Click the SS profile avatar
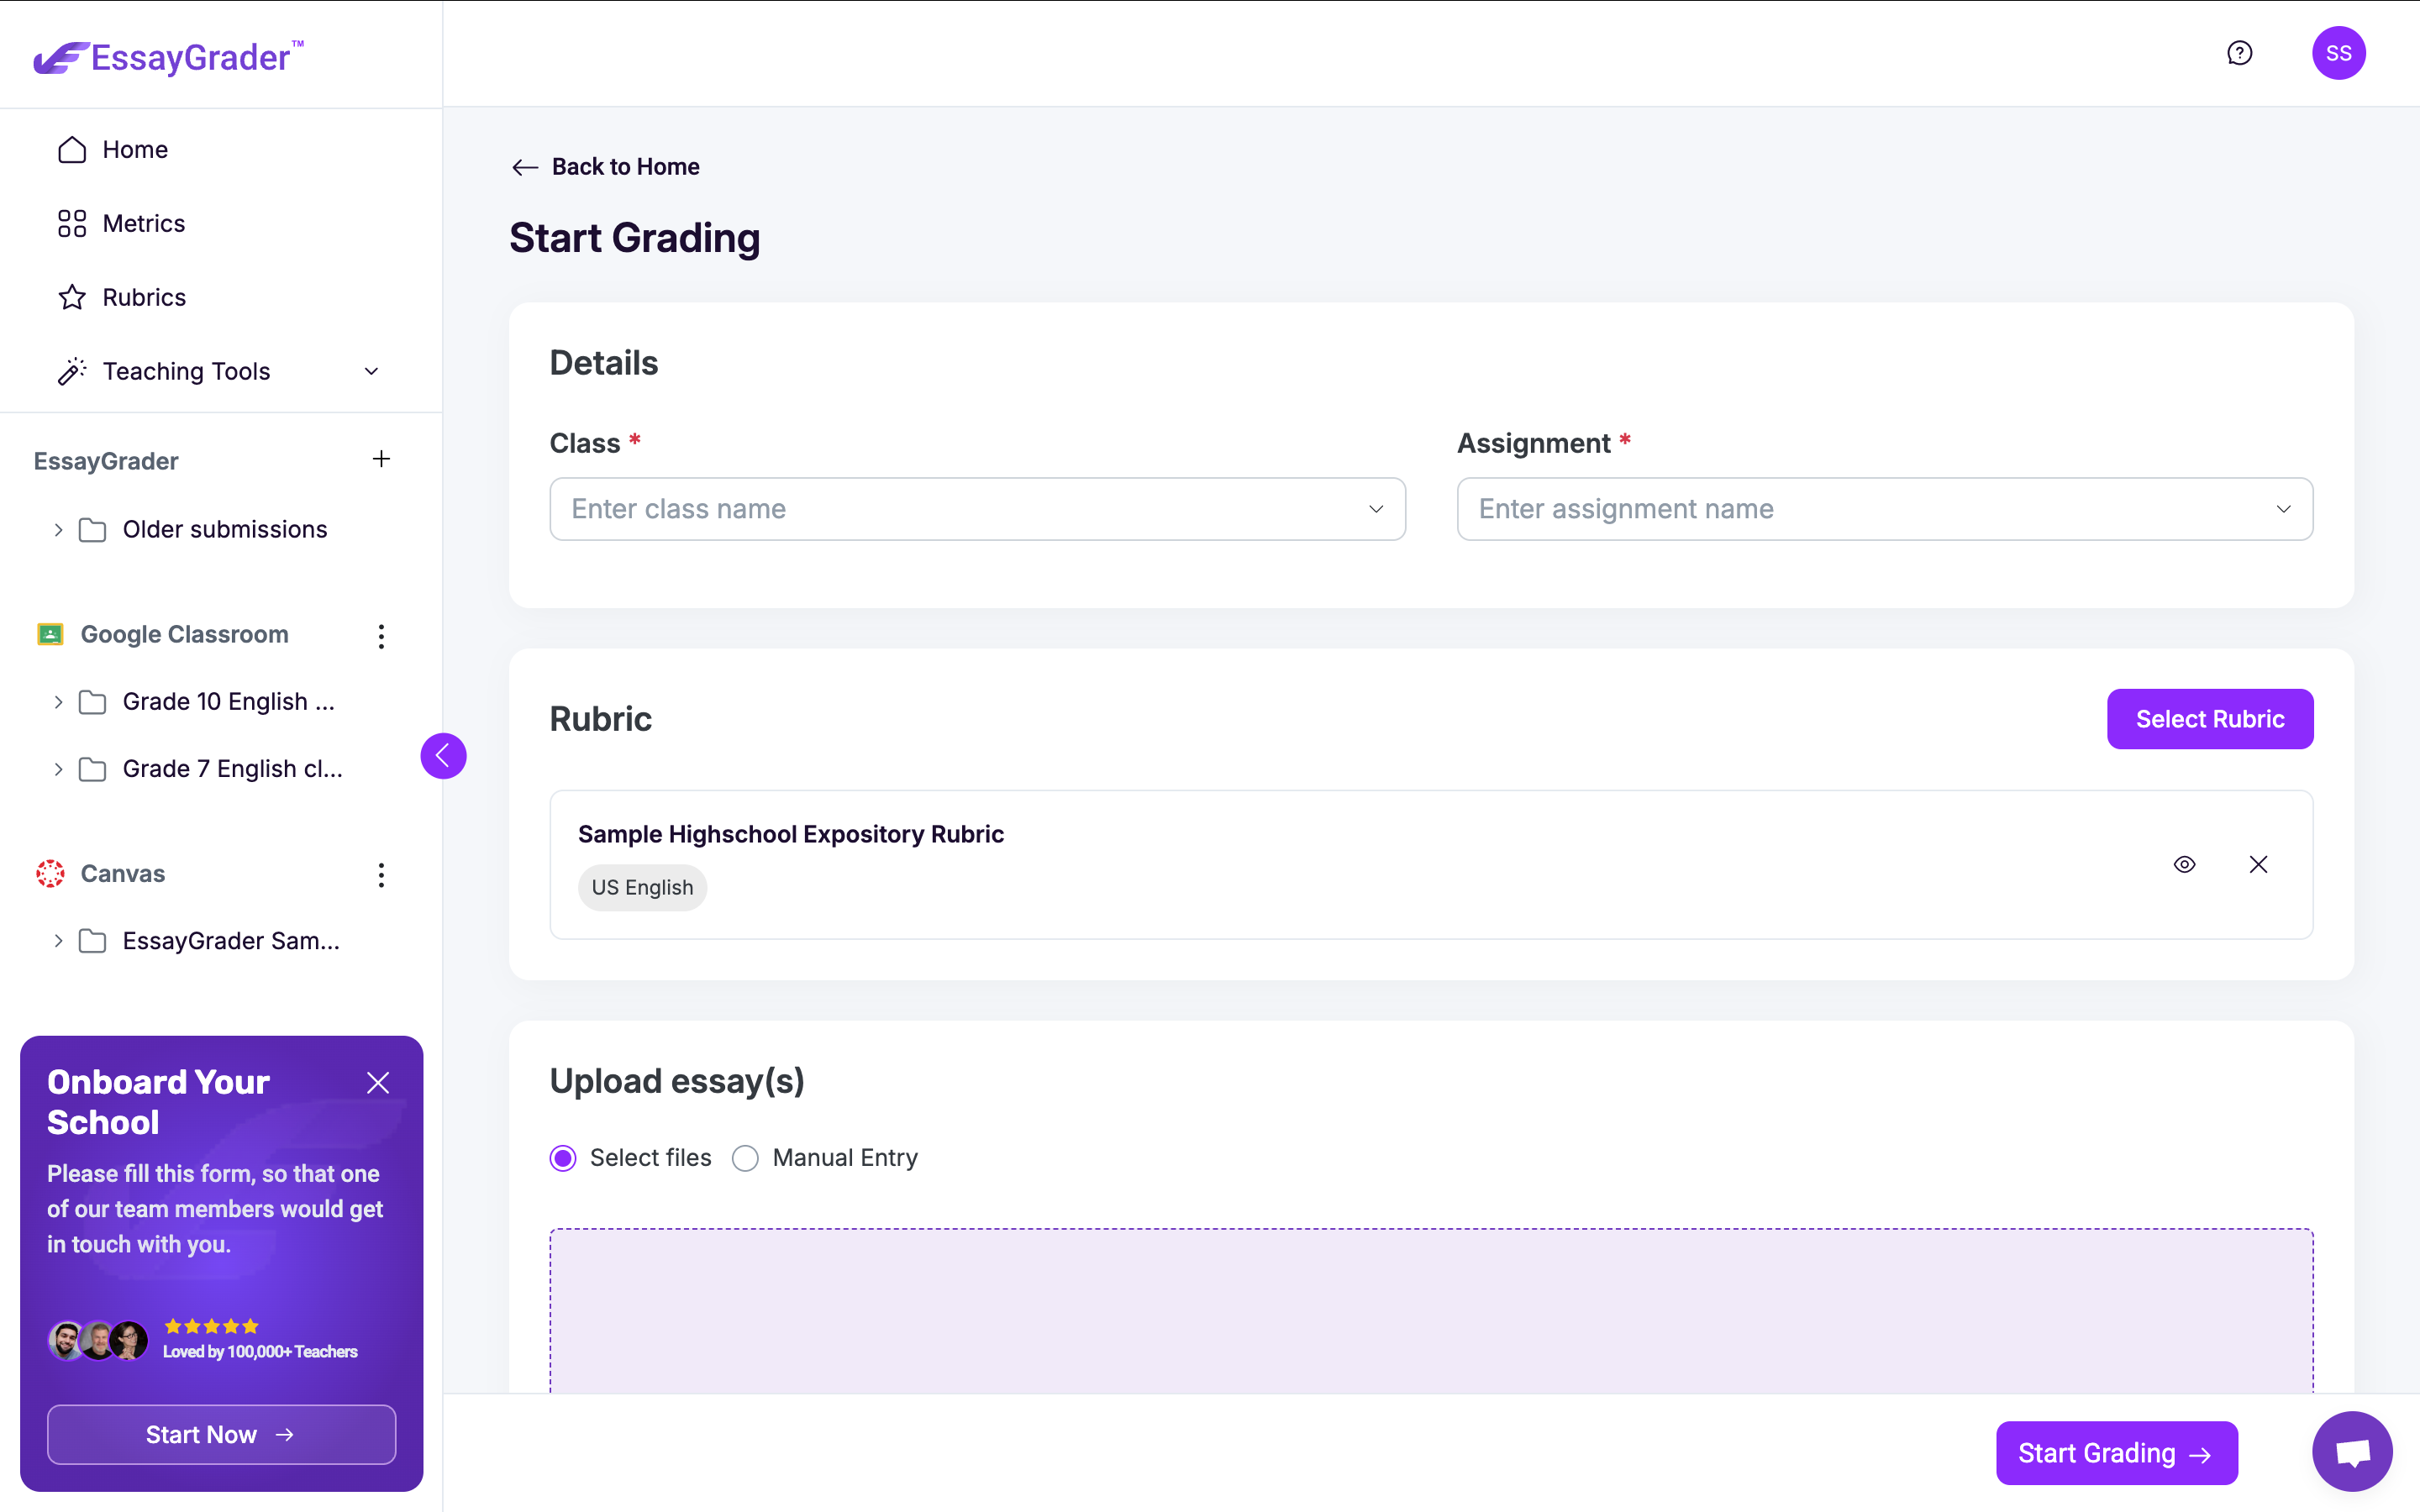 click(2338, 53)
